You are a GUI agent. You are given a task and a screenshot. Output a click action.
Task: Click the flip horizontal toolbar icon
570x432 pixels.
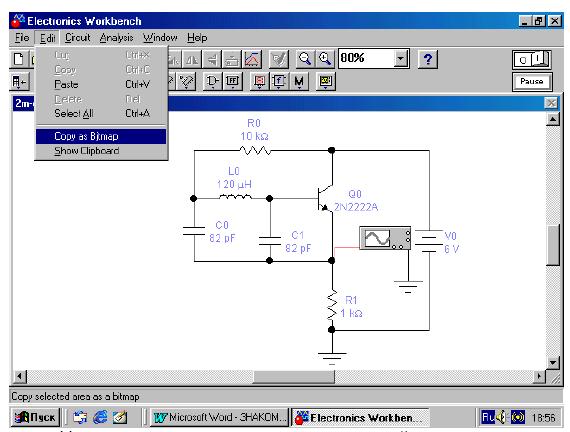point(192,59)
